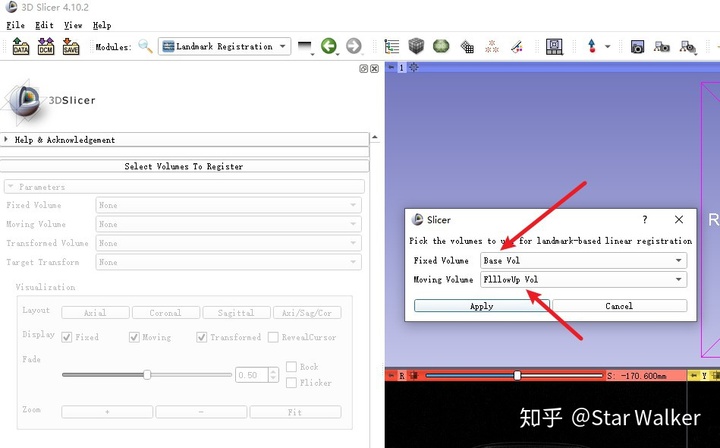The image size is (720, 448).
Task: Open Transformed Volume dropdown
Action: pyautogui.click(x=228, y=243)
